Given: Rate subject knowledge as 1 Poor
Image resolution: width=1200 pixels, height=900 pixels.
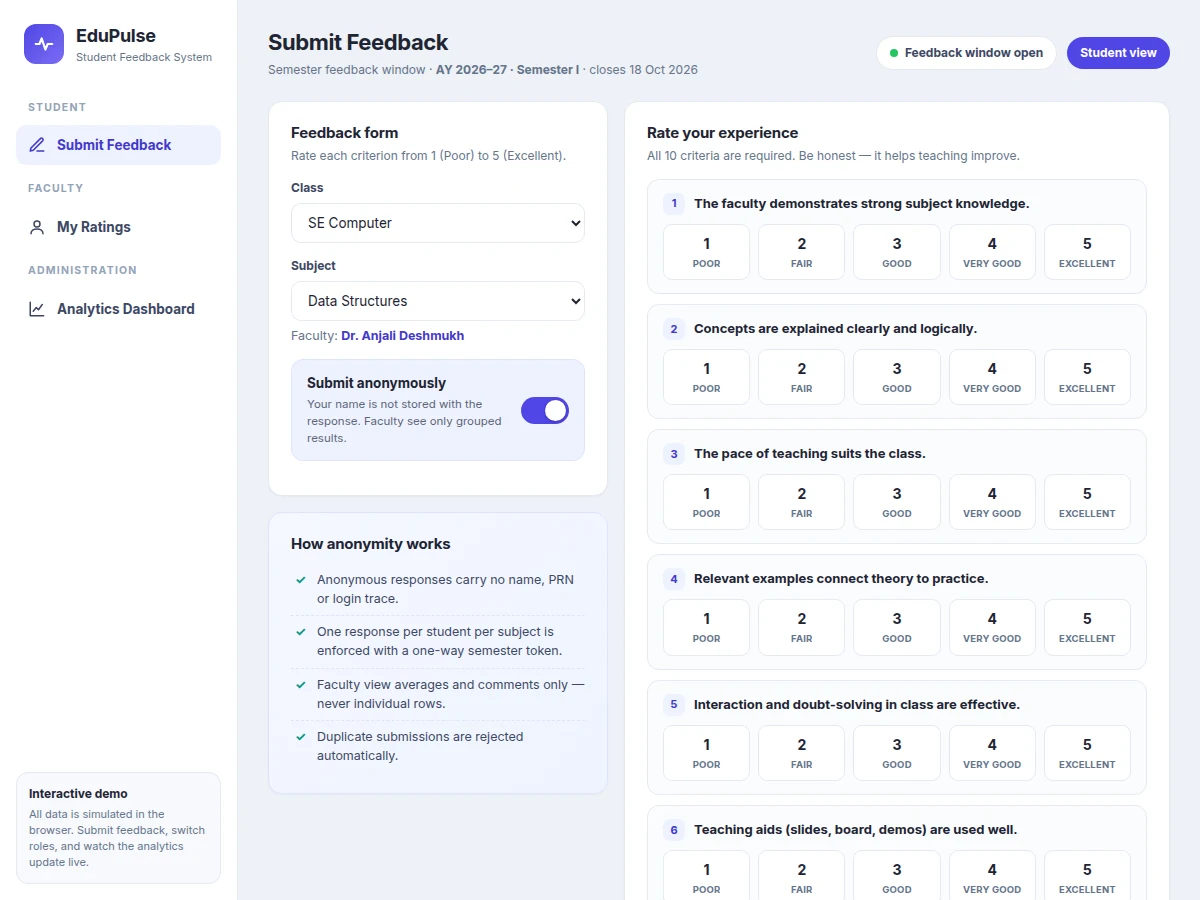Looking at the screenshot, I should 706,252.
